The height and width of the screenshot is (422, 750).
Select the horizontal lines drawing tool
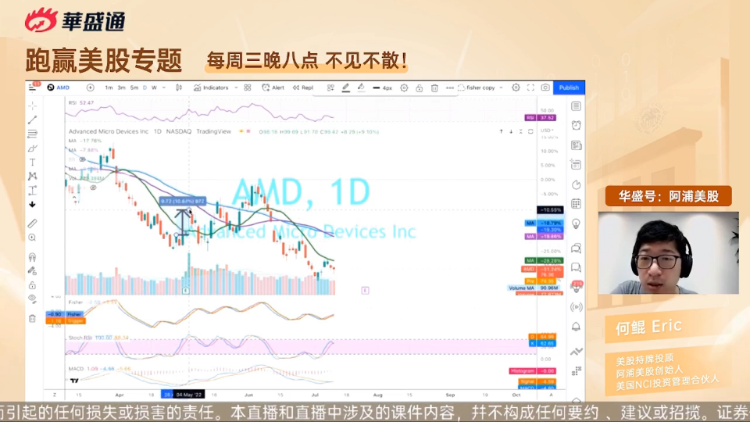tap(33, 133)
